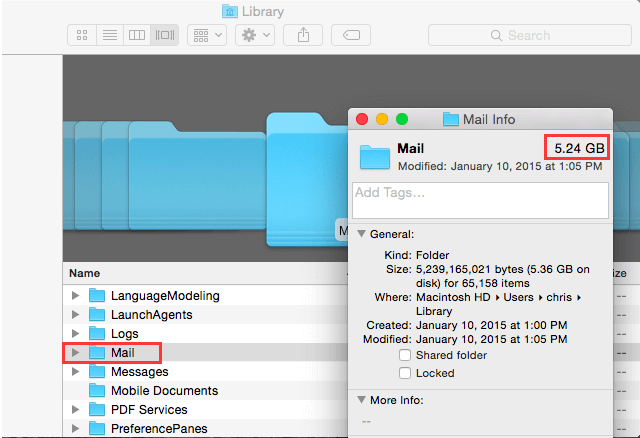Expand the PDF Services folder
This screenshot has width=640, height=438.
75,409
